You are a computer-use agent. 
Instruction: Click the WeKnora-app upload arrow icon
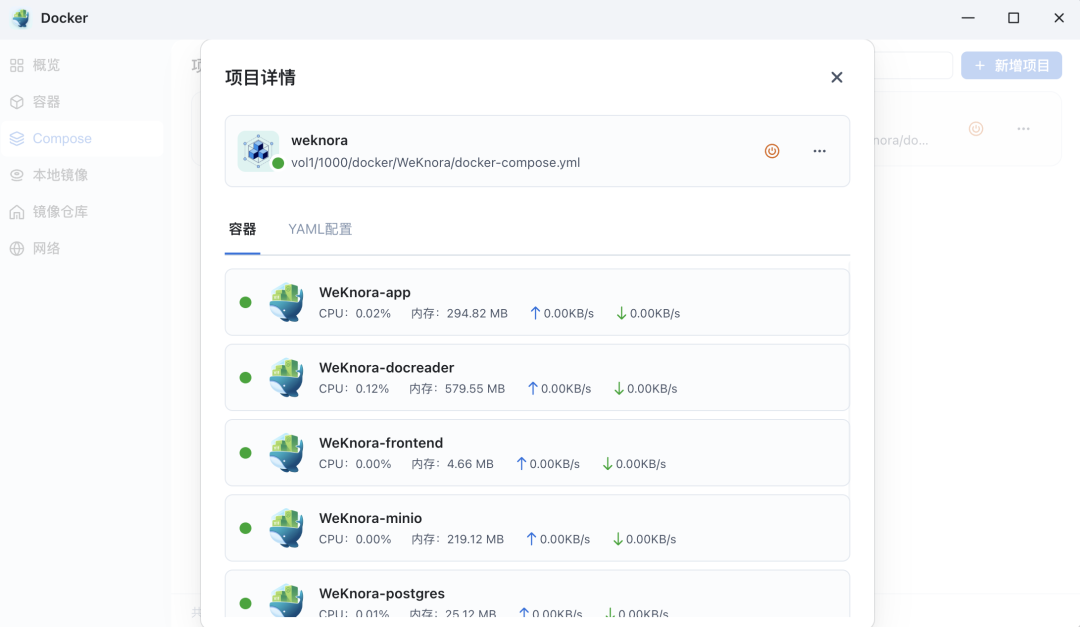535,313
